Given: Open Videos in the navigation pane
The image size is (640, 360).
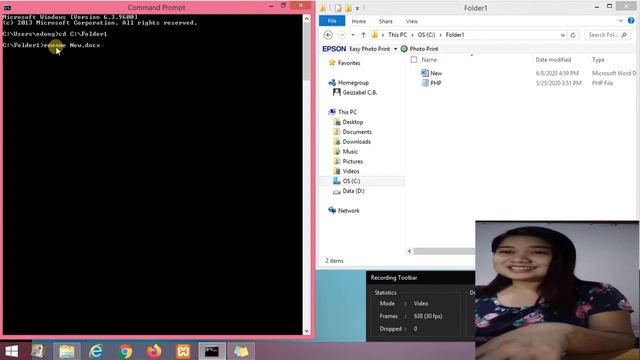Looking at the screenshot, I should pyautogui.click(x=346, y=171).
